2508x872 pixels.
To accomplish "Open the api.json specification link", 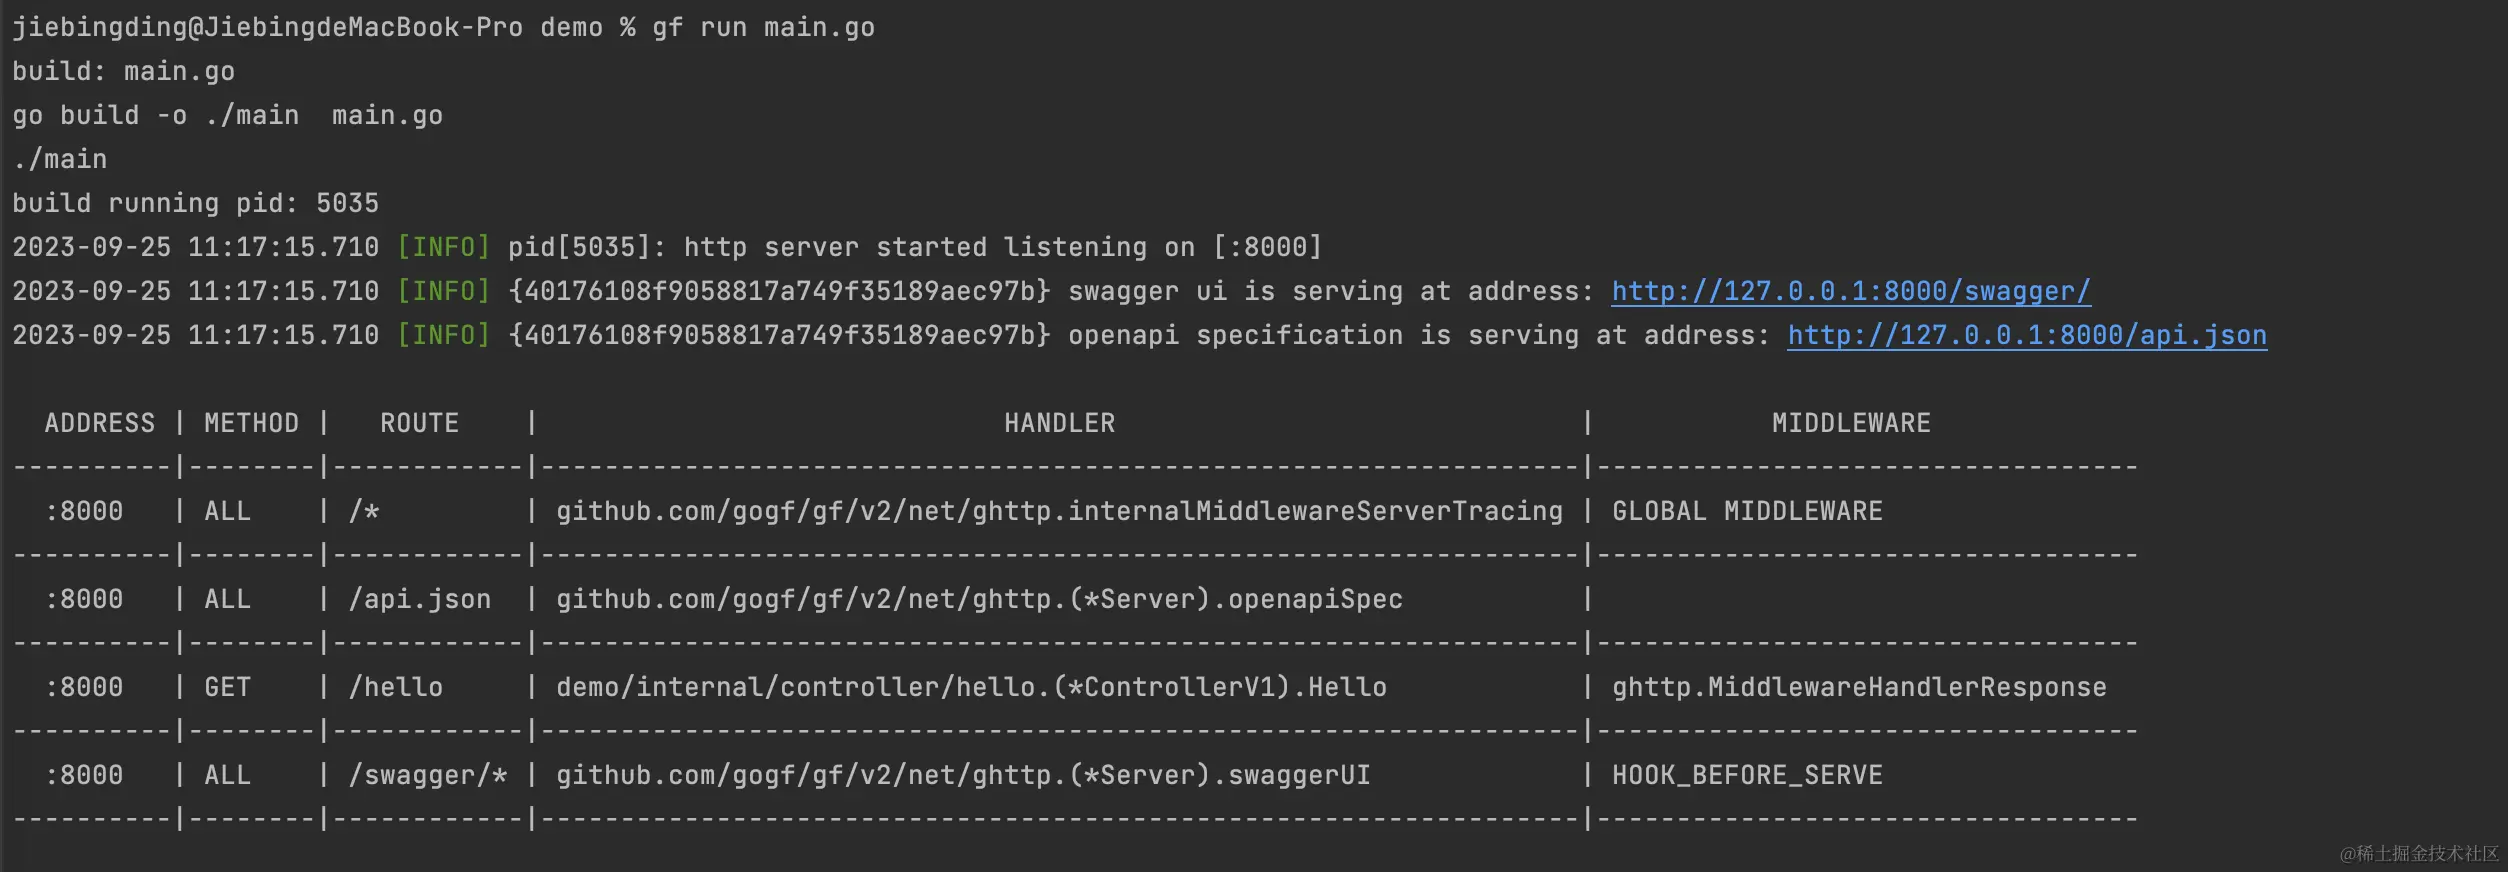I will (2027, 335).
